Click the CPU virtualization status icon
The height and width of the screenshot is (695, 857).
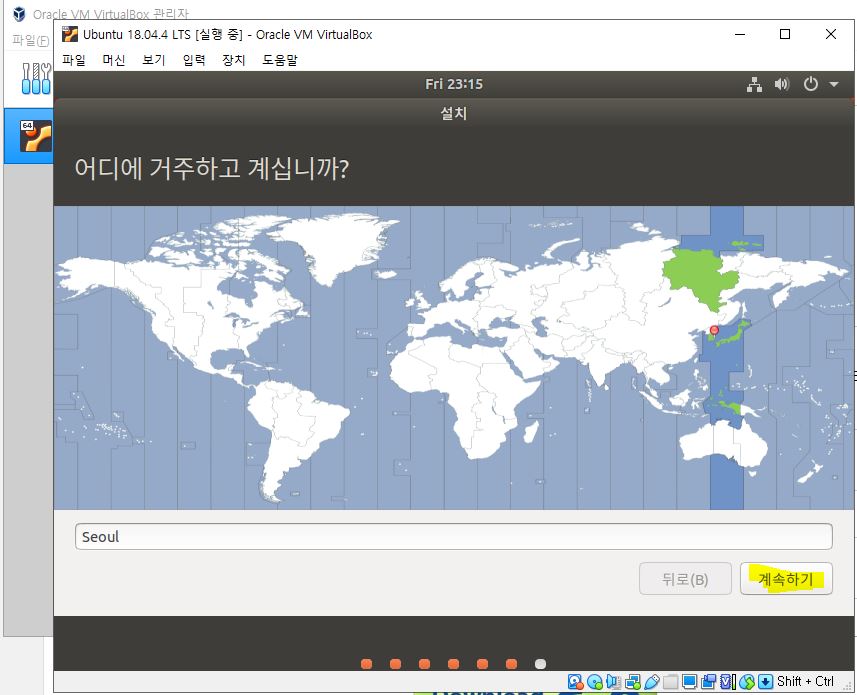pyautogui.click(x=728, y=681)
